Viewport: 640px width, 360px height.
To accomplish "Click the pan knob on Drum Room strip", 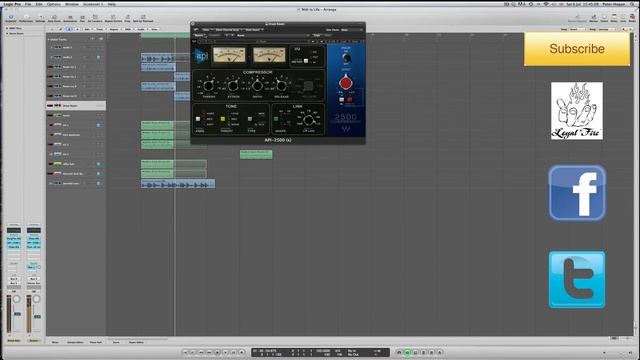I will click(16, 299).
